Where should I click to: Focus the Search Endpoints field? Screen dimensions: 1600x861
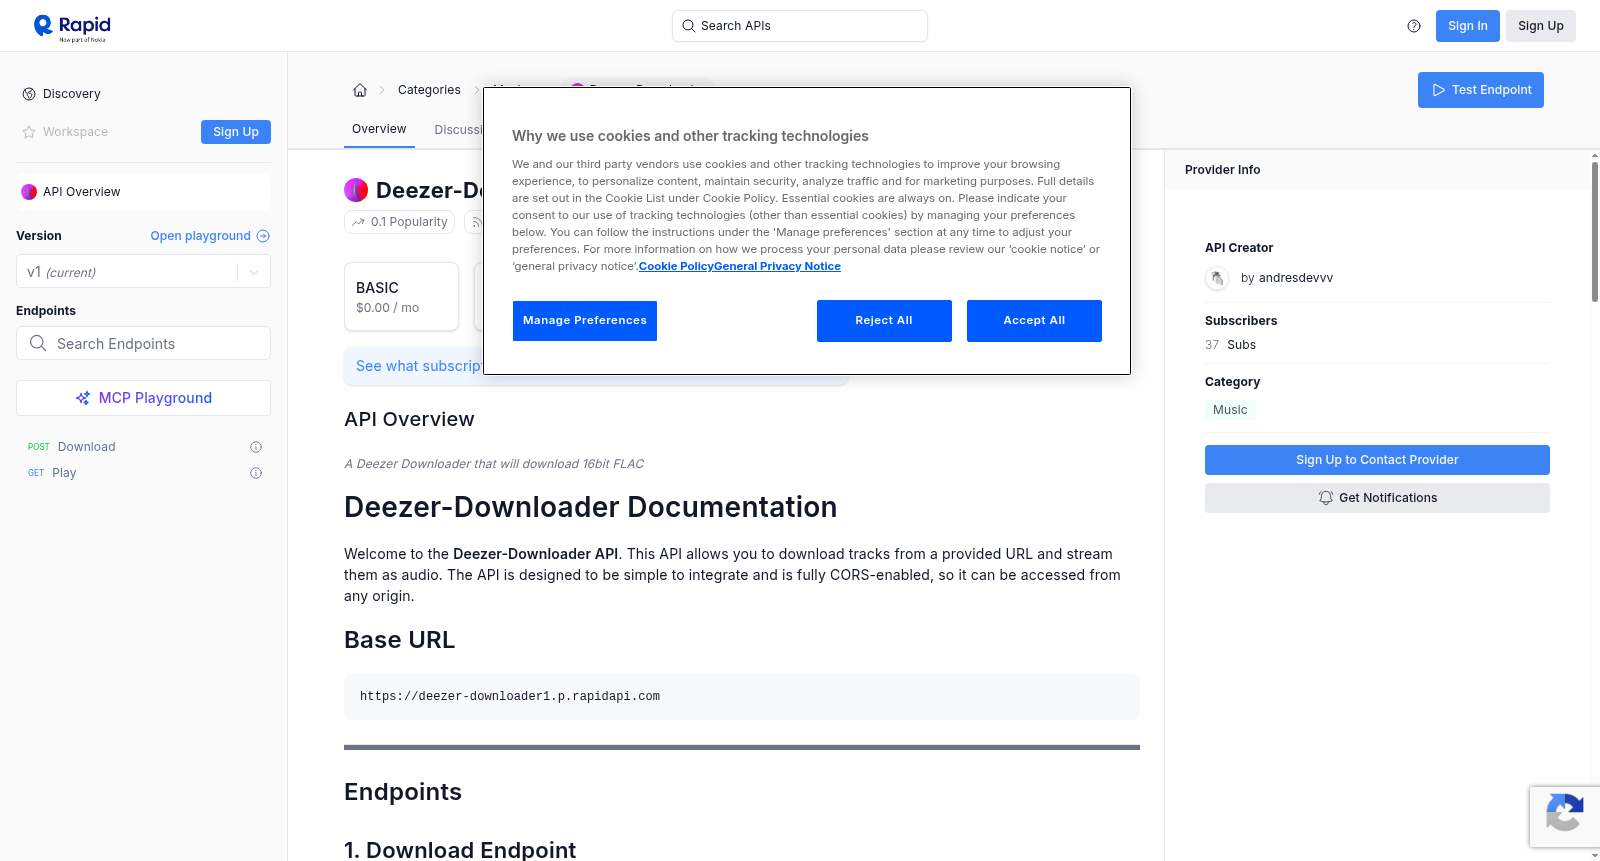point(143,343)
